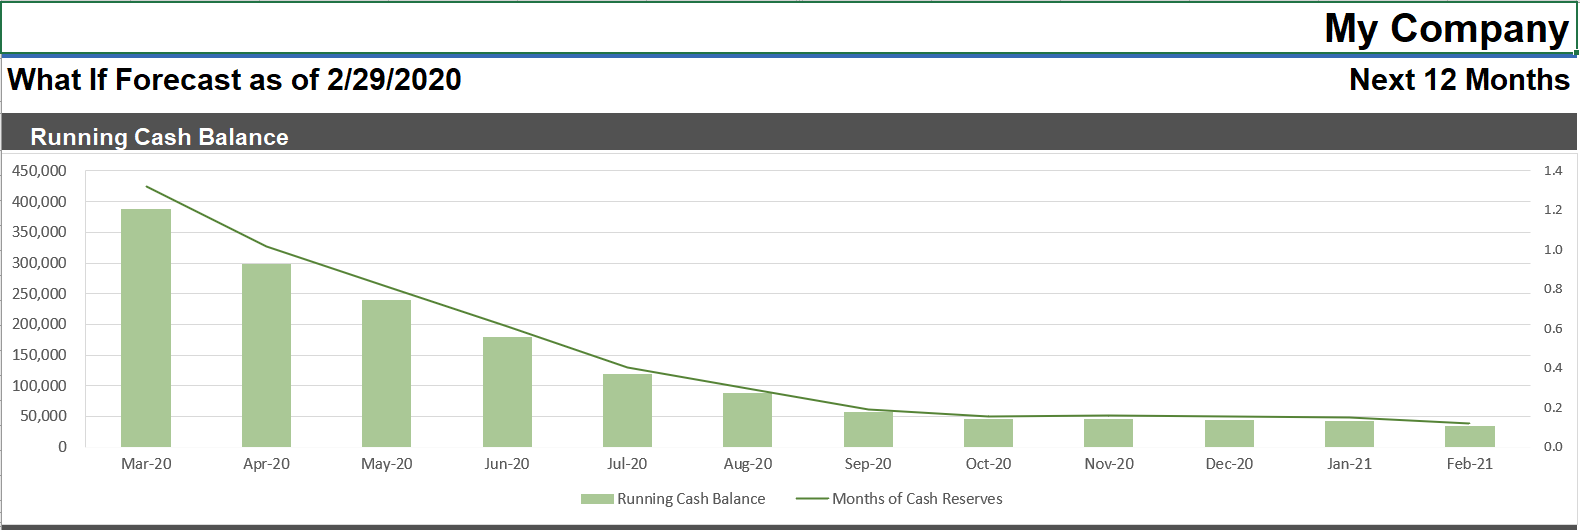Click the "Months of Cash Reserves" legend label
Viewport: 1580px width, 530px height.
pos(917,499)
